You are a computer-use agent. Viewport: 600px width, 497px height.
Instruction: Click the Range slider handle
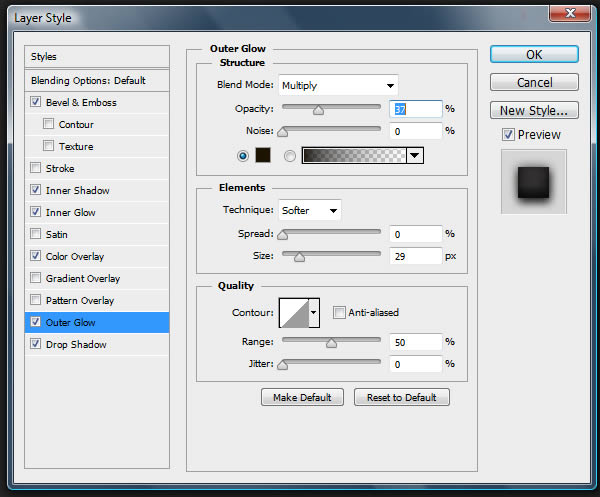pos(331,343)
